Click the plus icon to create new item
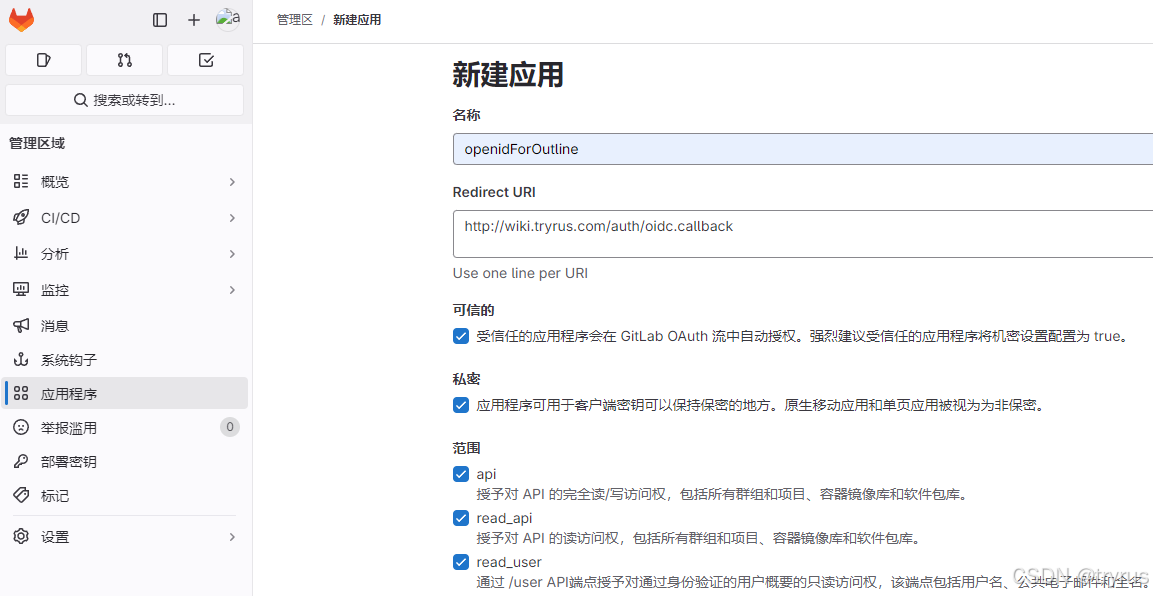1153x596 pixels. 193,19
